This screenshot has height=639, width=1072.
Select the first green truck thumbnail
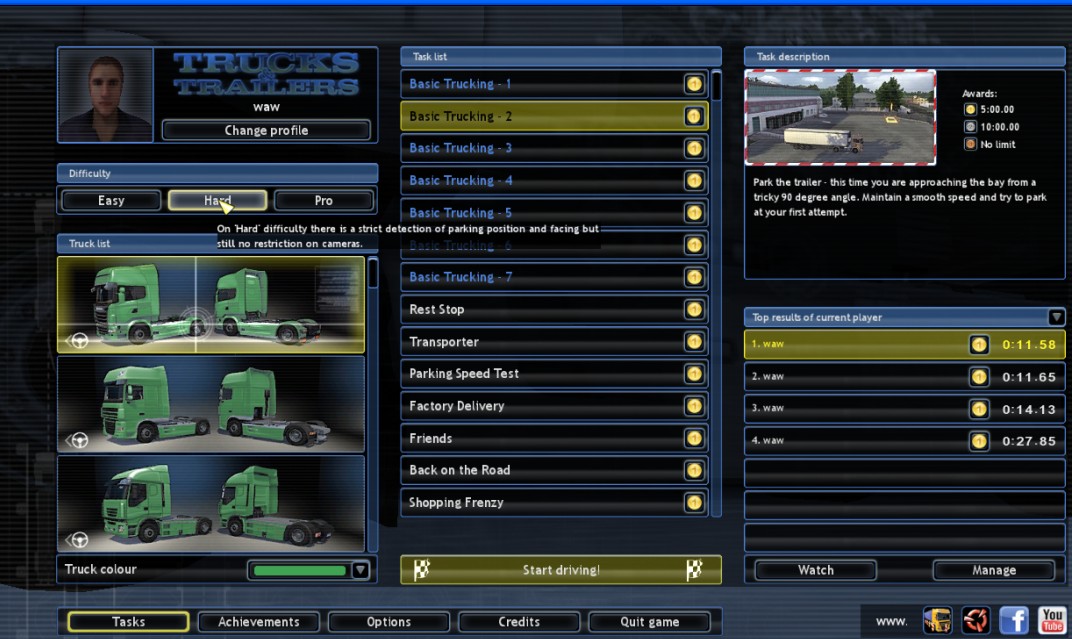tap(211, 305)
